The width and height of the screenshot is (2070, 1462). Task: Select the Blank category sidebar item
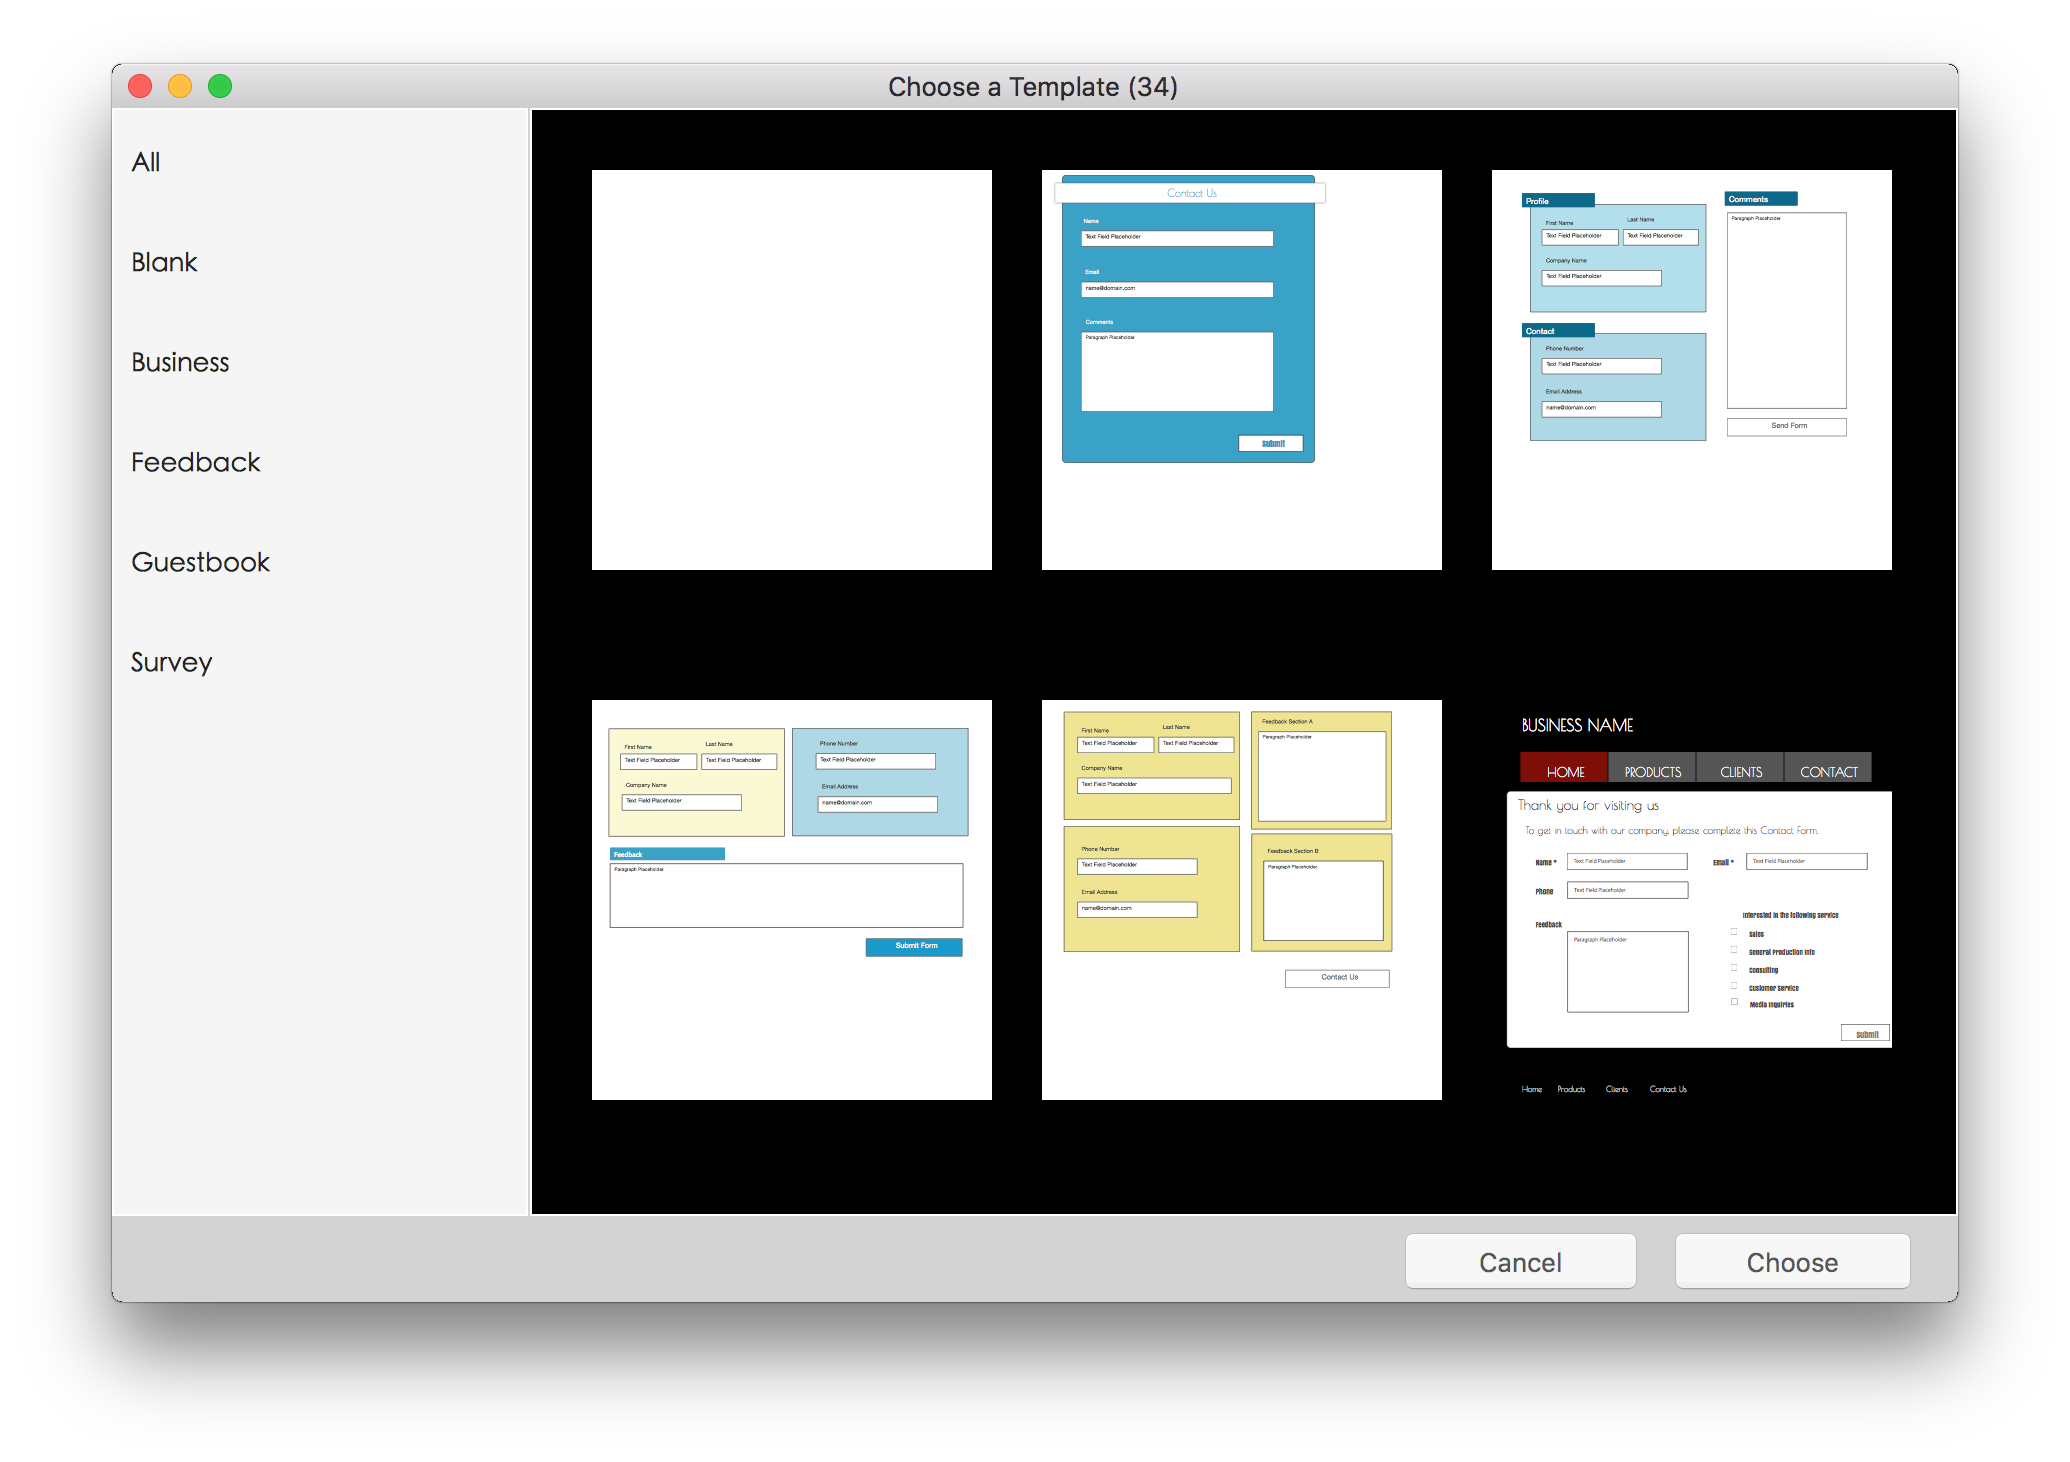click(165, 261)
